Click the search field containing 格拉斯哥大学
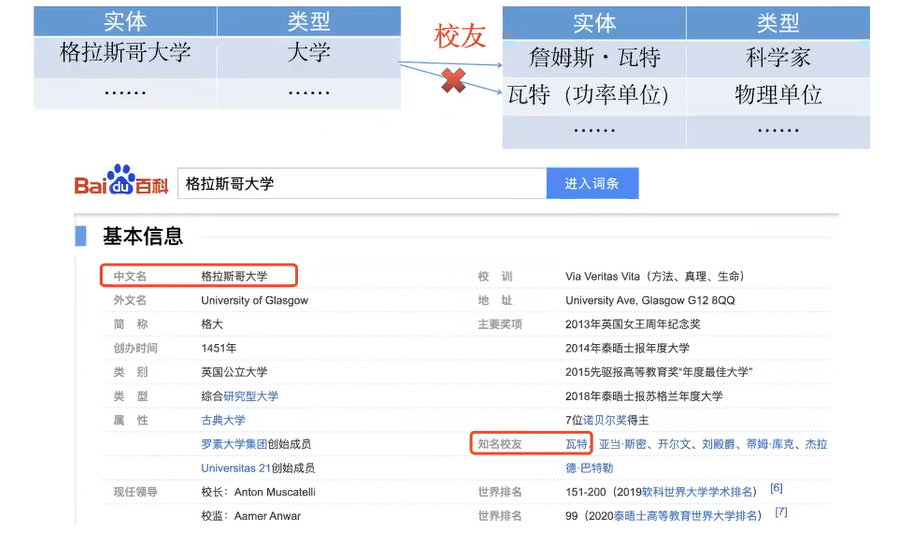Image resolution: width=904 pixels, height=548 pixels. (x=362, y=183)
